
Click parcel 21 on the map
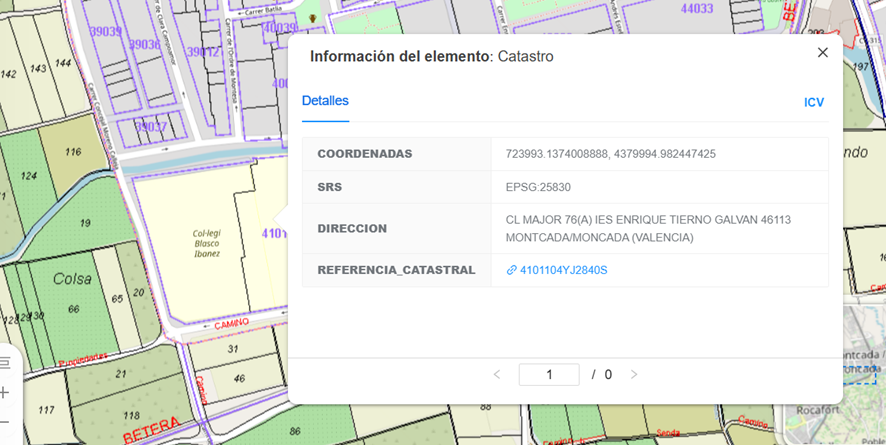pos(121,374)
